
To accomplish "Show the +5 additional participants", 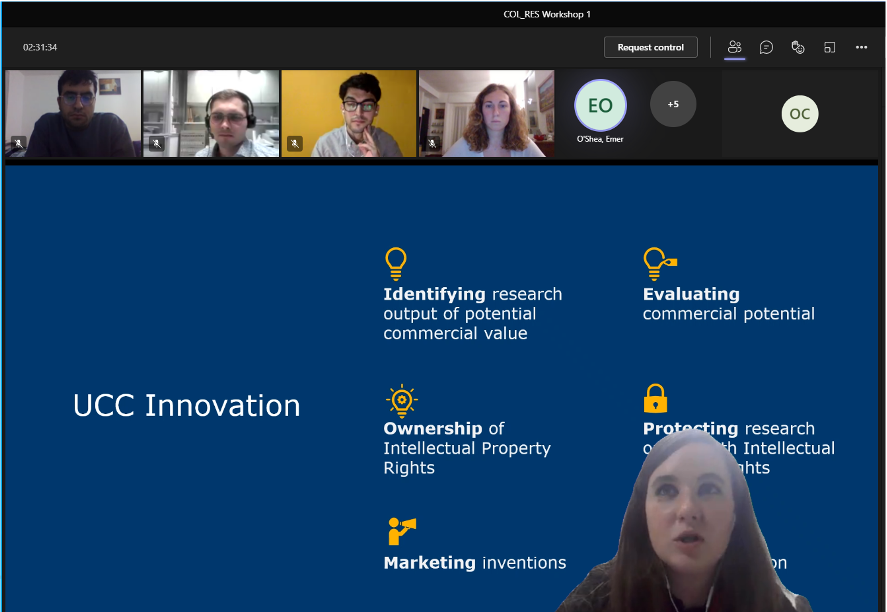I will [673, 104].
